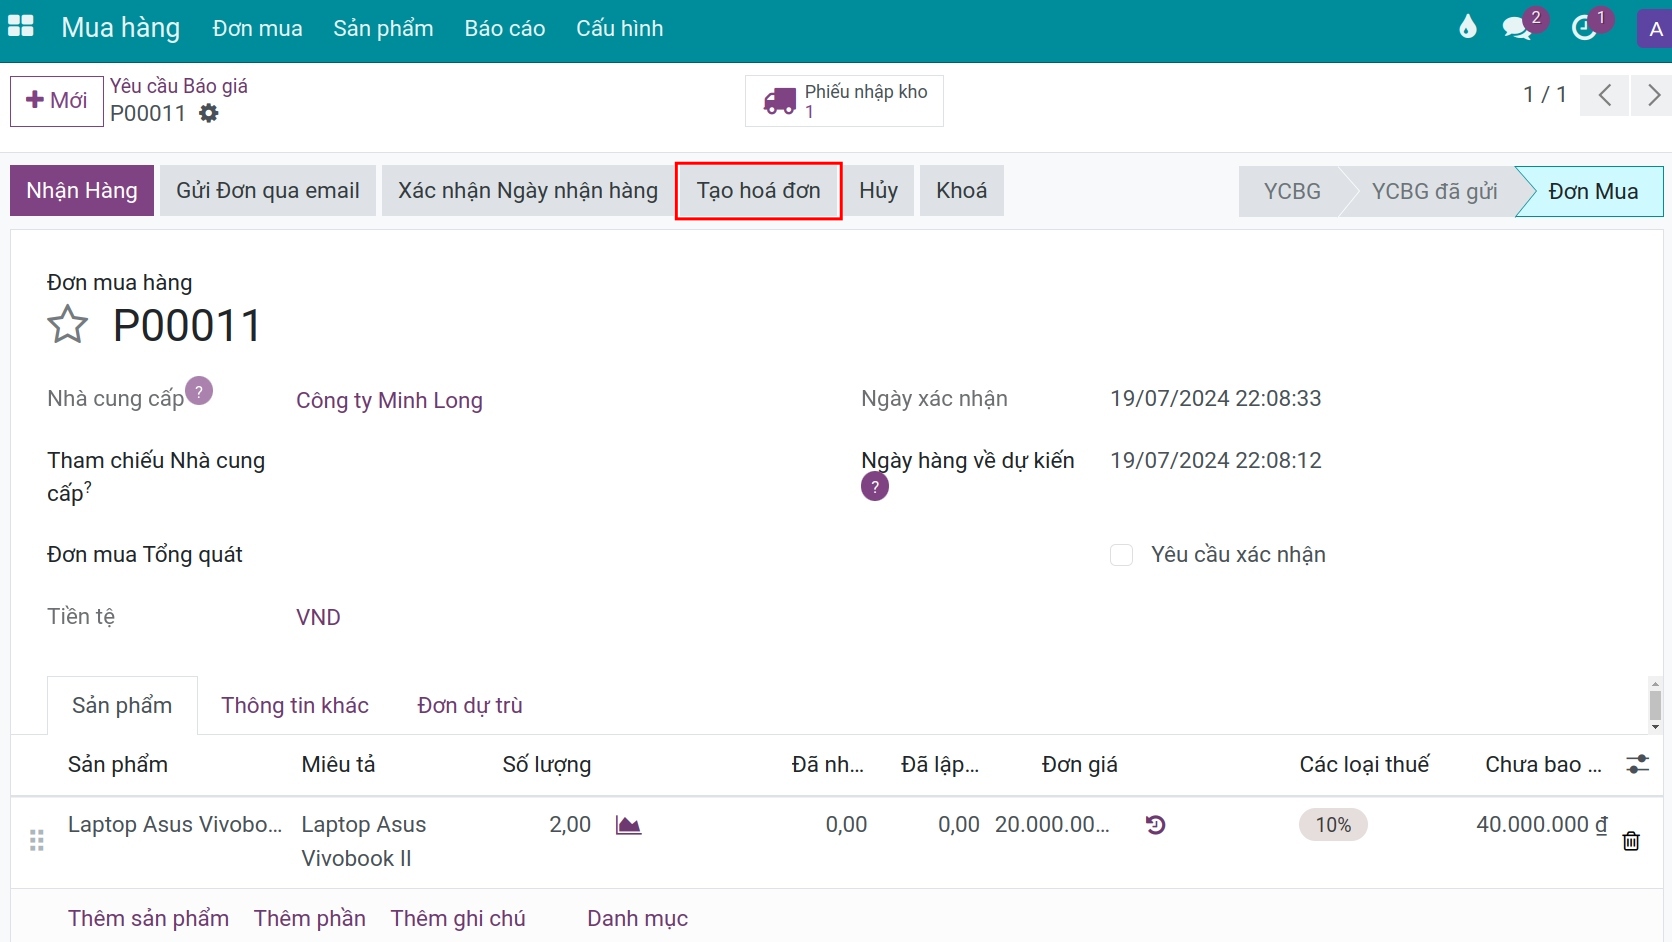1672x942 pixels.
Task: Open the activities clock icon
Action: pos(1584,28)
